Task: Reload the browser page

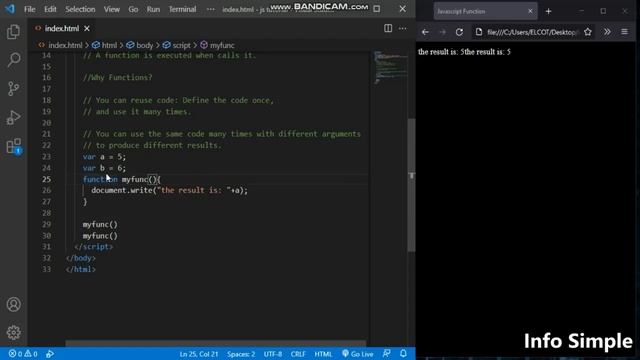Action: coord(459,32)
